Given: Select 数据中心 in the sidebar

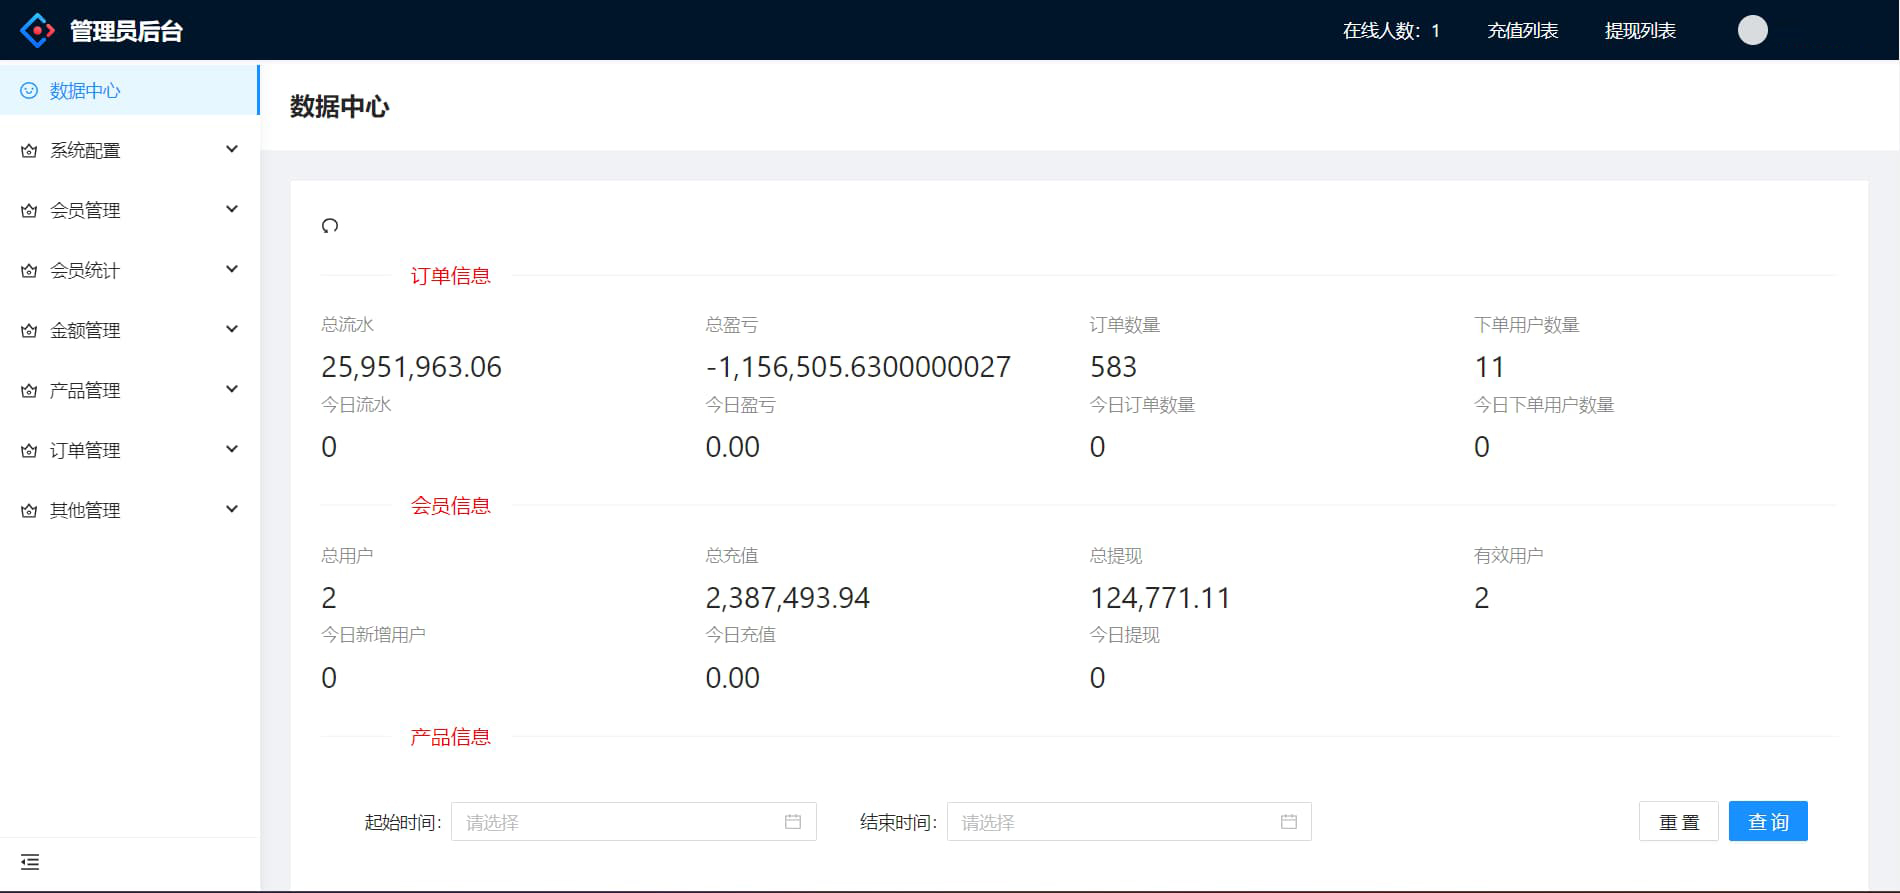Looking at the screenshot, I should 129,90.
